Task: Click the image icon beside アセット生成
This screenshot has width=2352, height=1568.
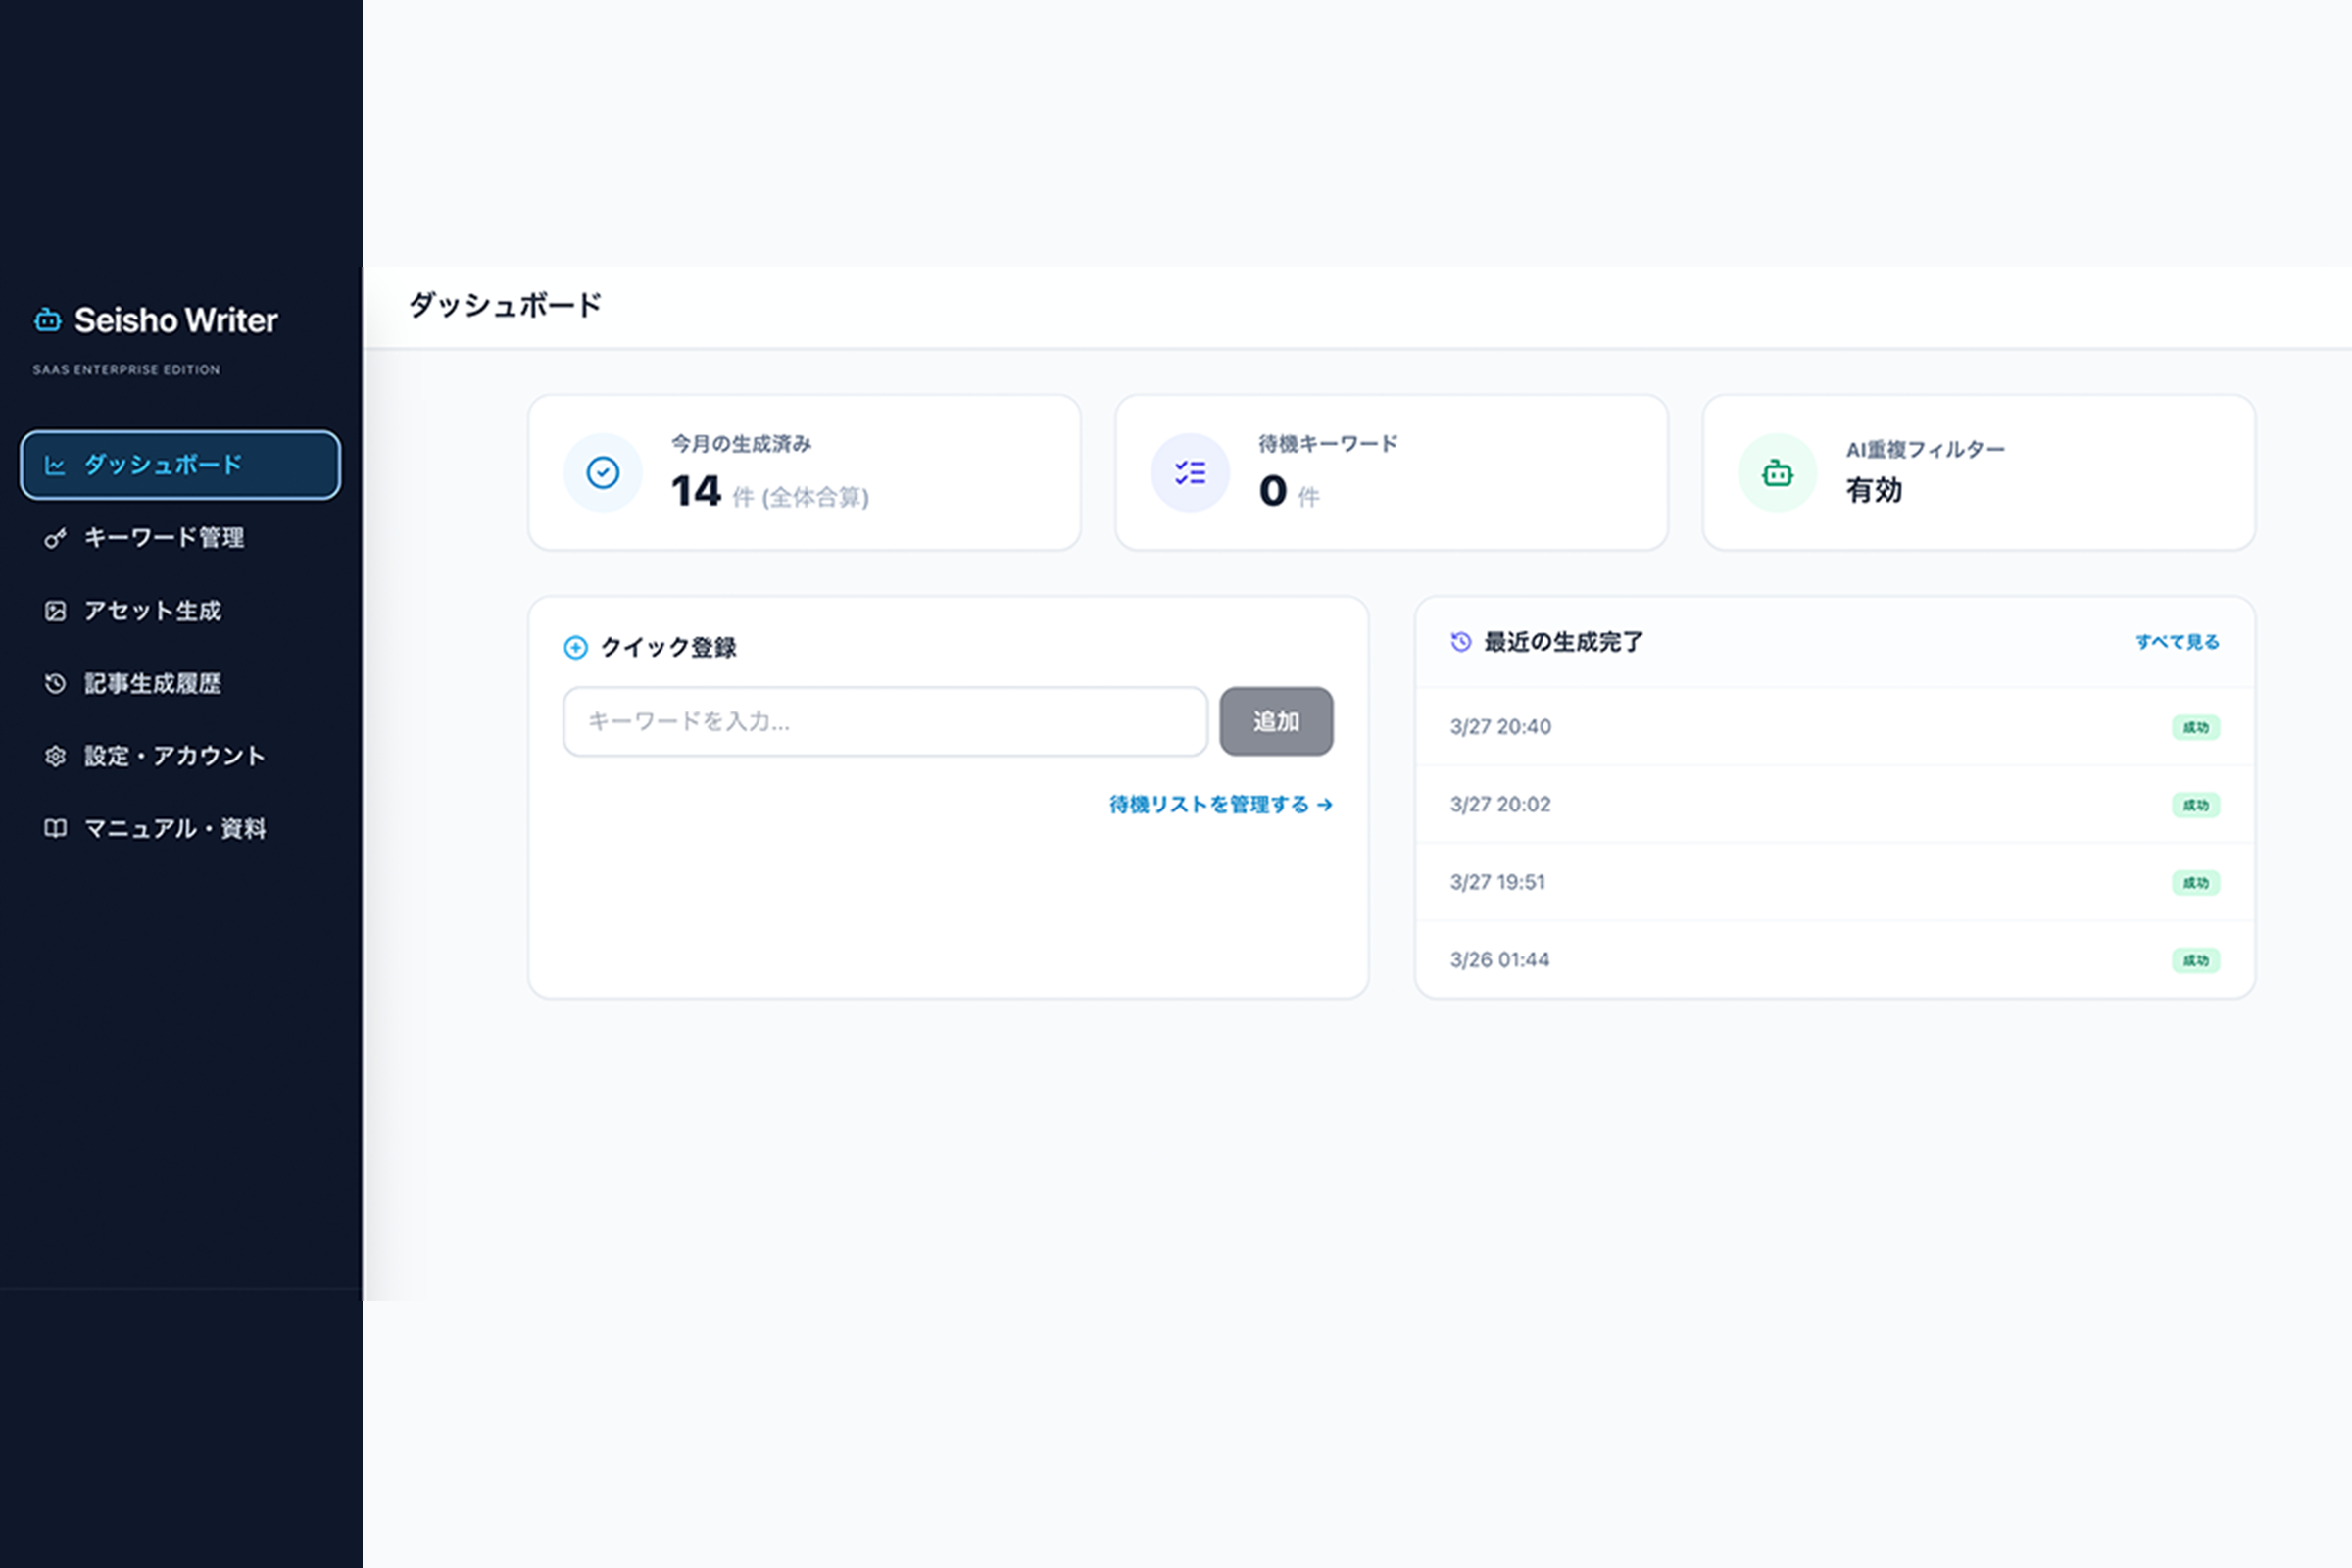Action: coord(55,611)
